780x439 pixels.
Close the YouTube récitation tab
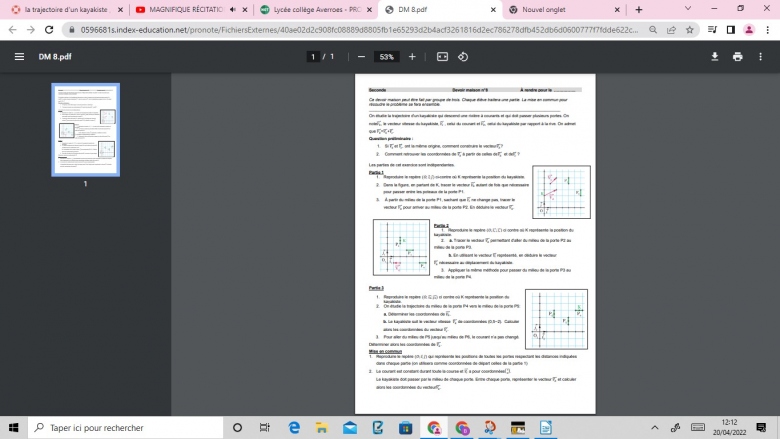click(x=245, y=9)
